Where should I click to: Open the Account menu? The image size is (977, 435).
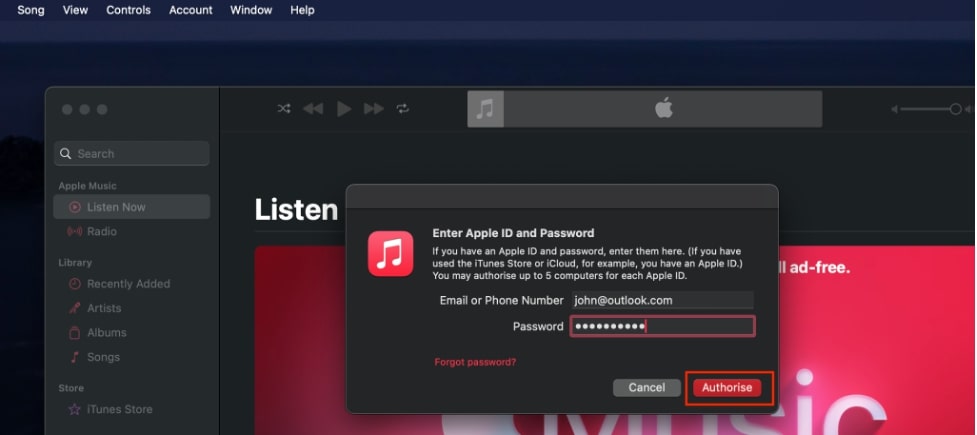click(x=191, y=10)
